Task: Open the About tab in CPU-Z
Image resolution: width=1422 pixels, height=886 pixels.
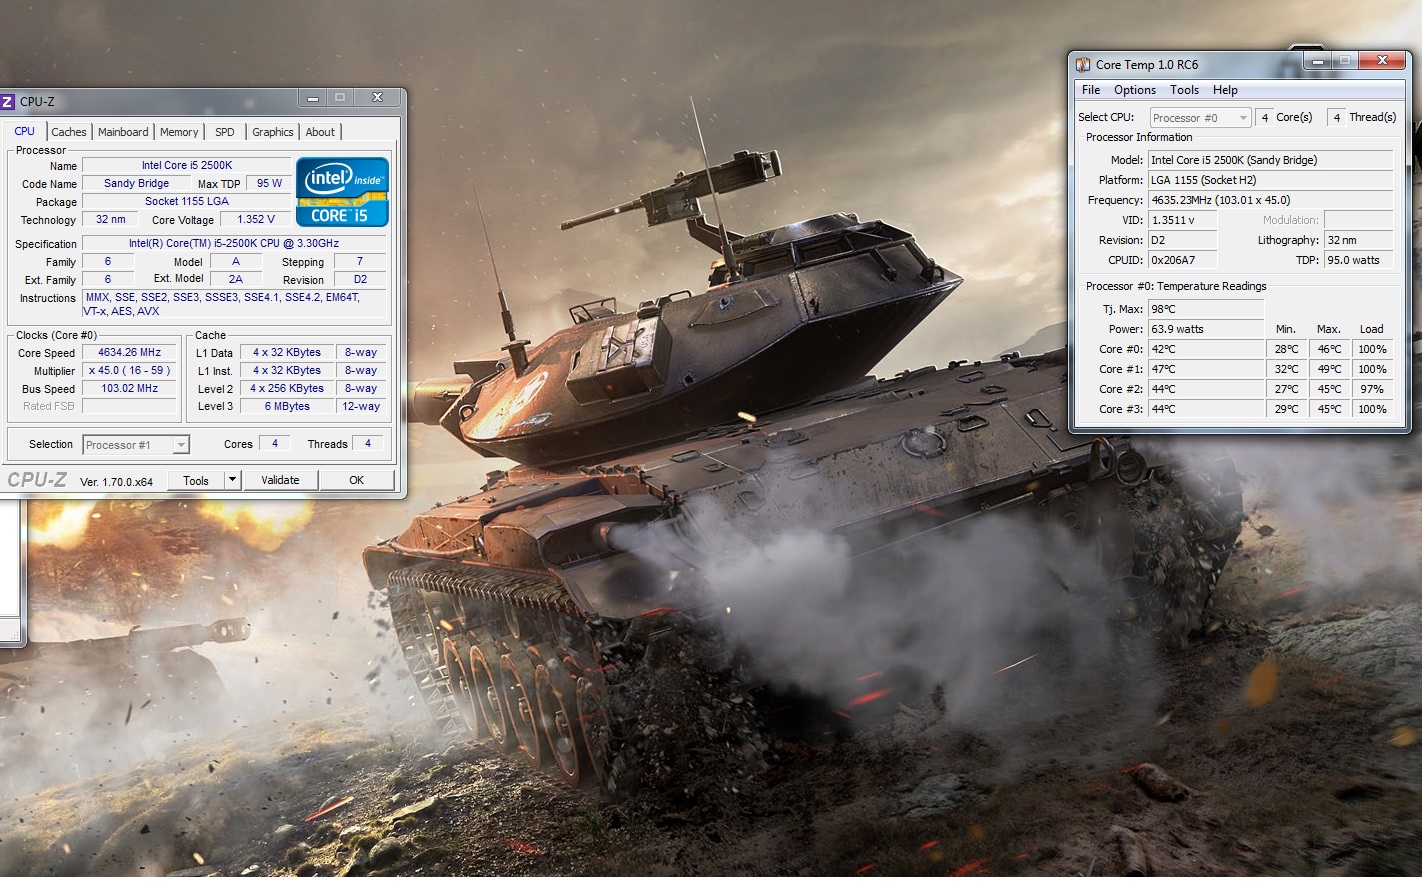Action: tap(320, 132)
